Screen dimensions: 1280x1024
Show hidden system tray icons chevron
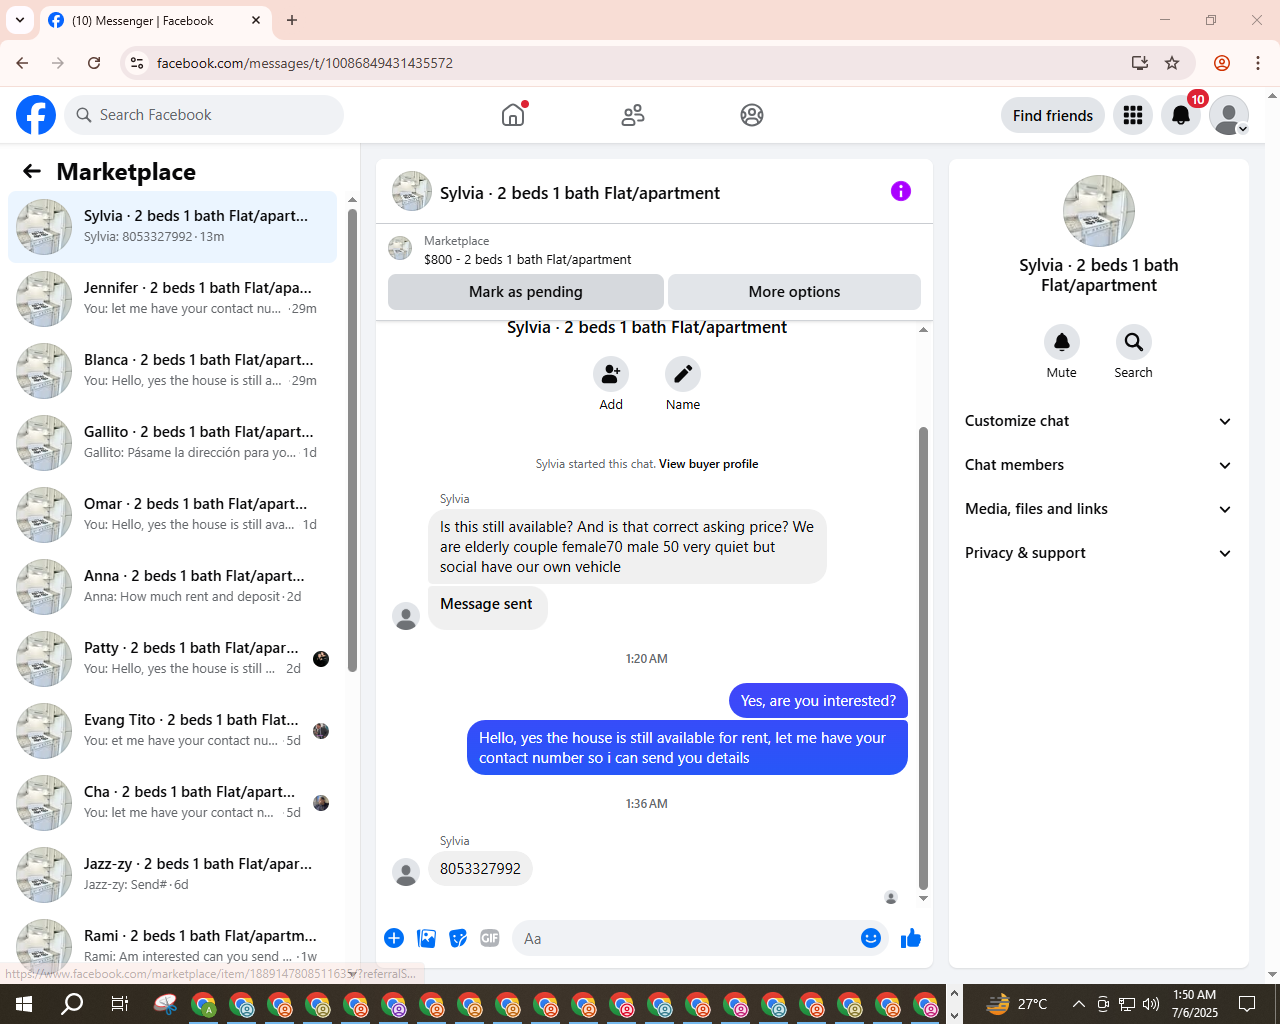[x=1078, y=1004]
